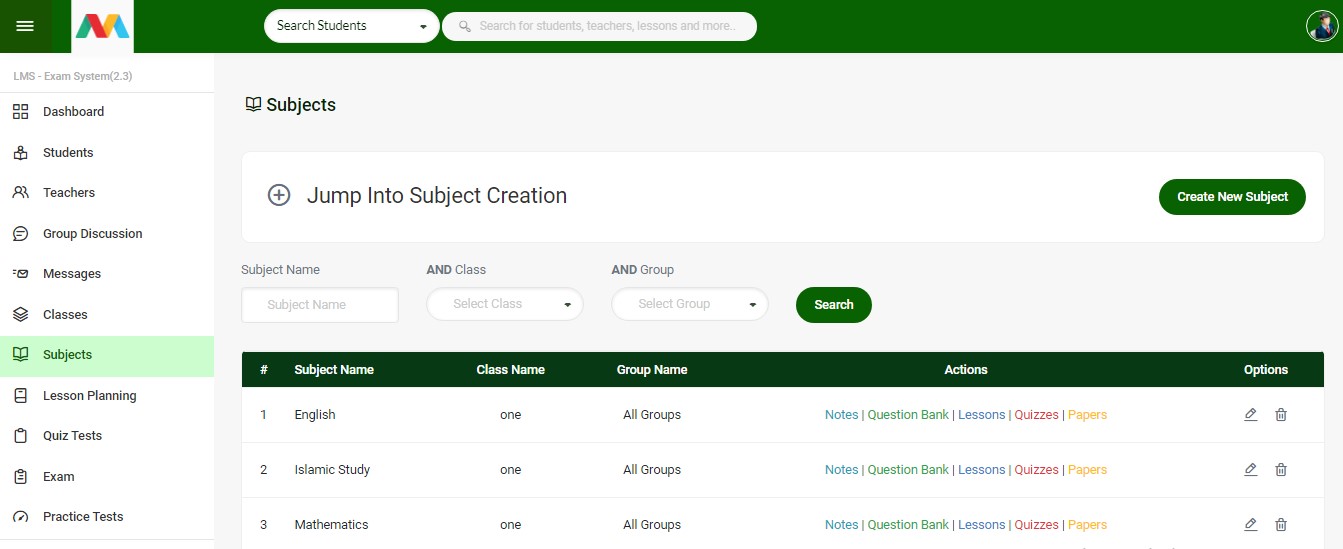This screenshot has height=549, width=1343.
Task: Click the Subject Name column header
Action: pyautogui.click(x=334, y=370)
